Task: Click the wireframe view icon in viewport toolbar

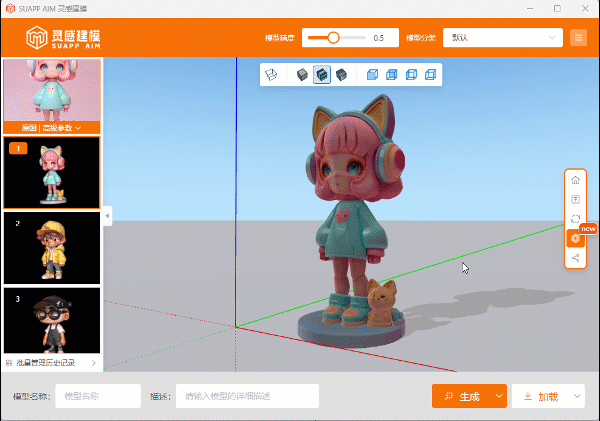Action: [270, 74]
